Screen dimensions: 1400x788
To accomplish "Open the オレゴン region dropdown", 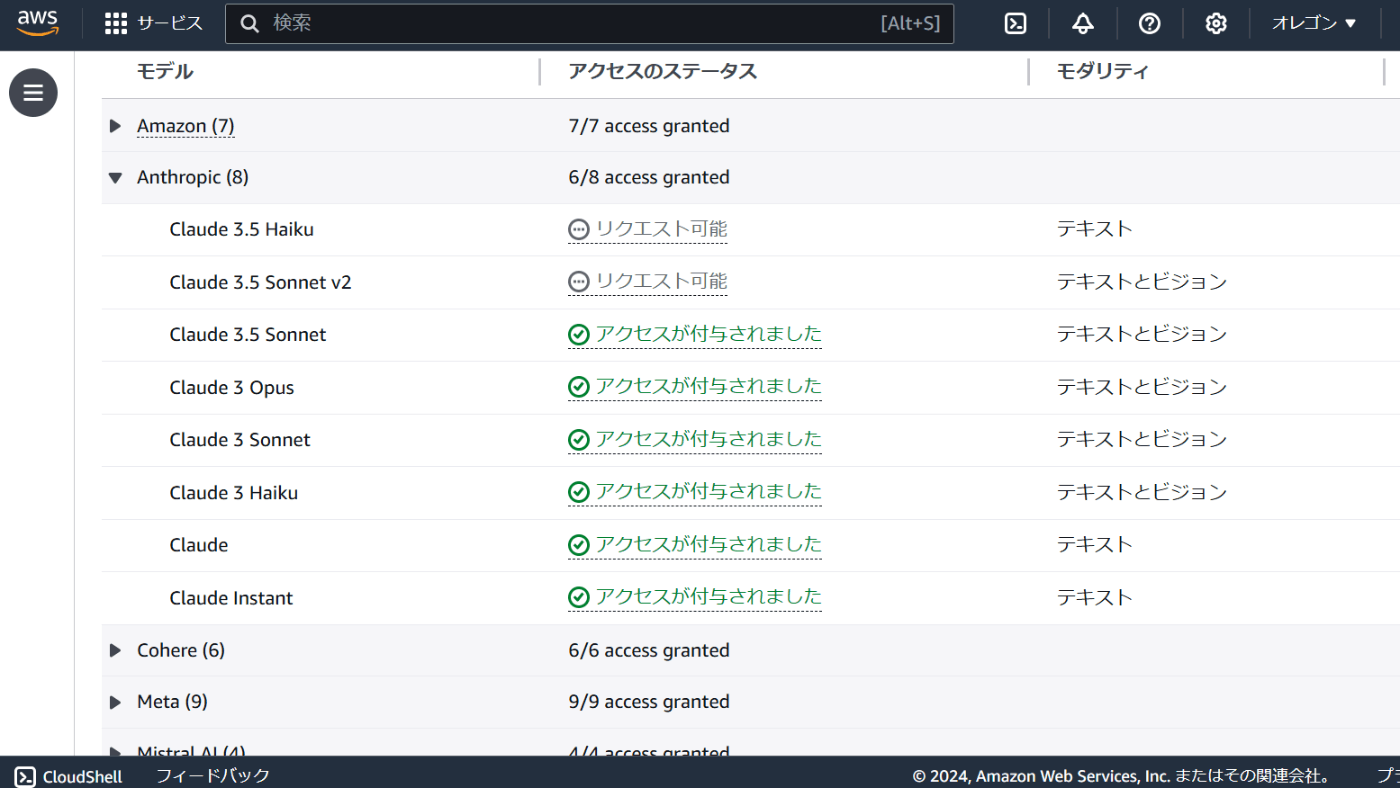I will [1314, 23].
